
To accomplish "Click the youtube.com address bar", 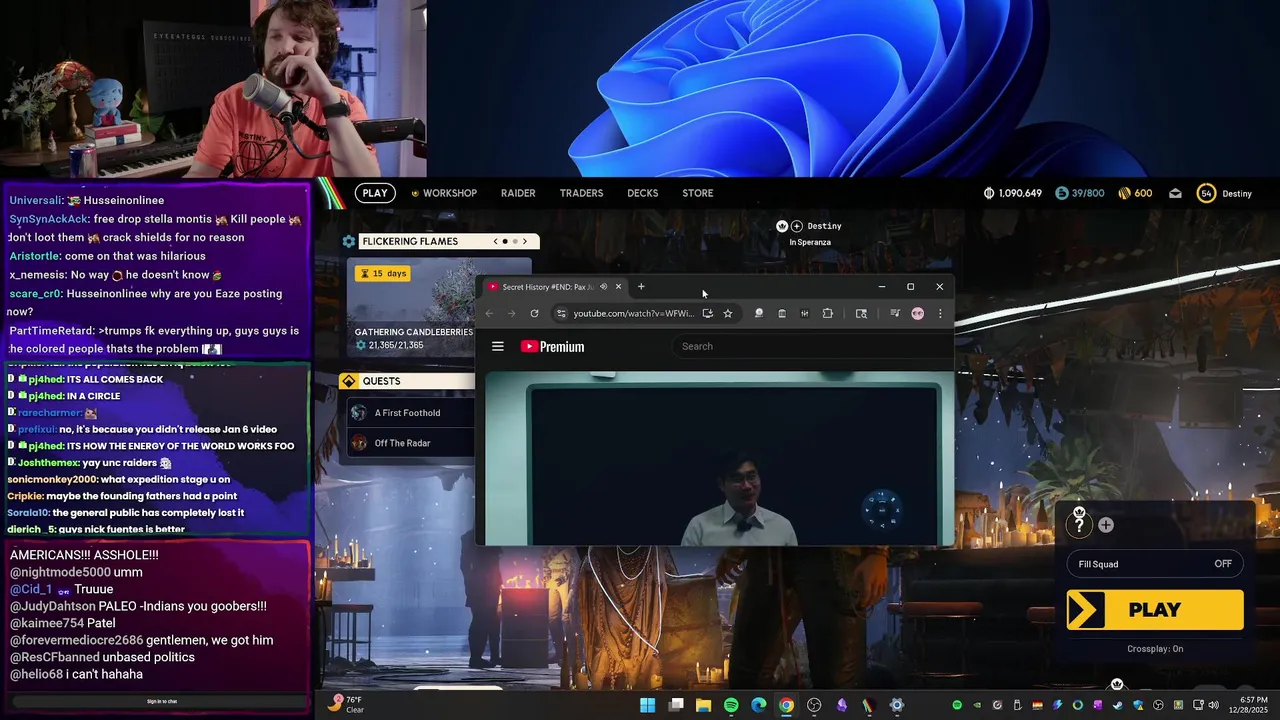I will coord(633,313).
